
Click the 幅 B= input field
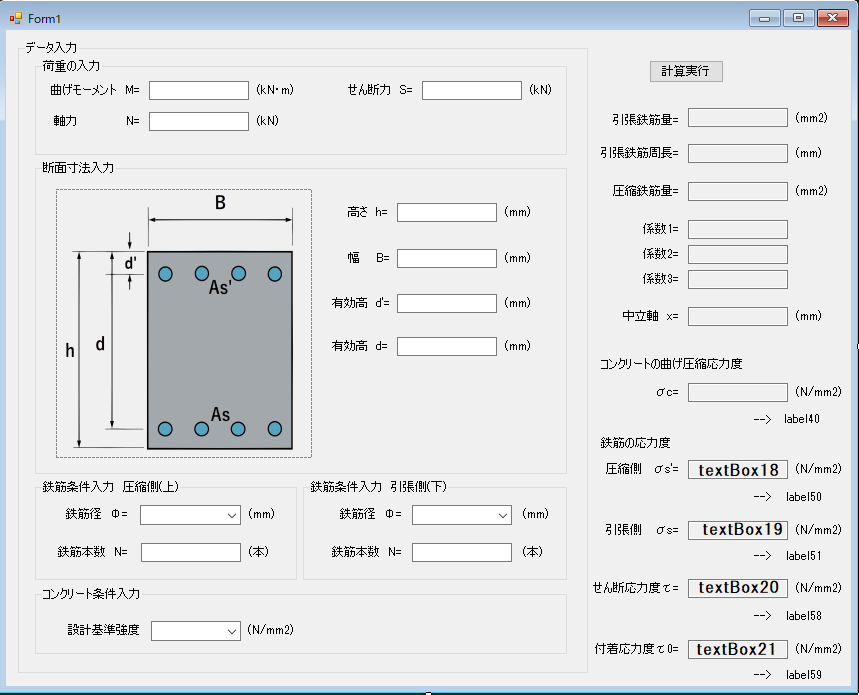447,259
